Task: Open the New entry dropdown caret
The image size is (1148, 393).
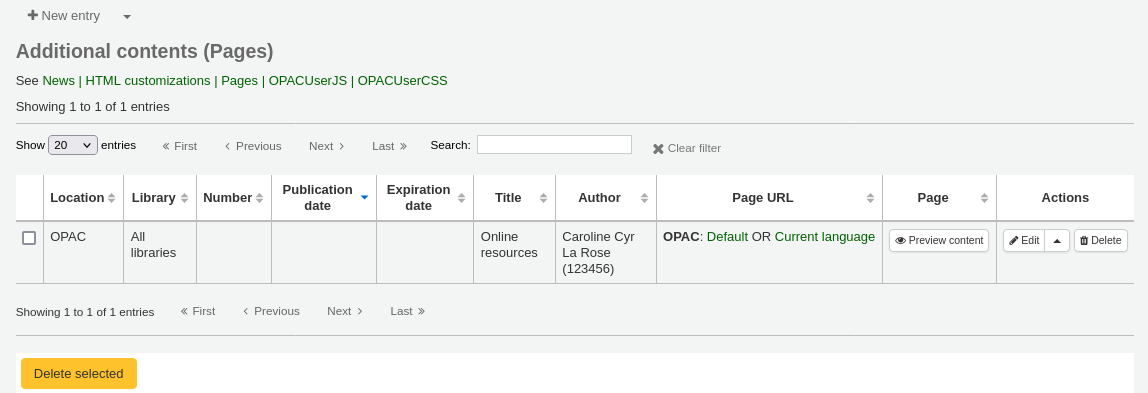Action: pos(127,16)
